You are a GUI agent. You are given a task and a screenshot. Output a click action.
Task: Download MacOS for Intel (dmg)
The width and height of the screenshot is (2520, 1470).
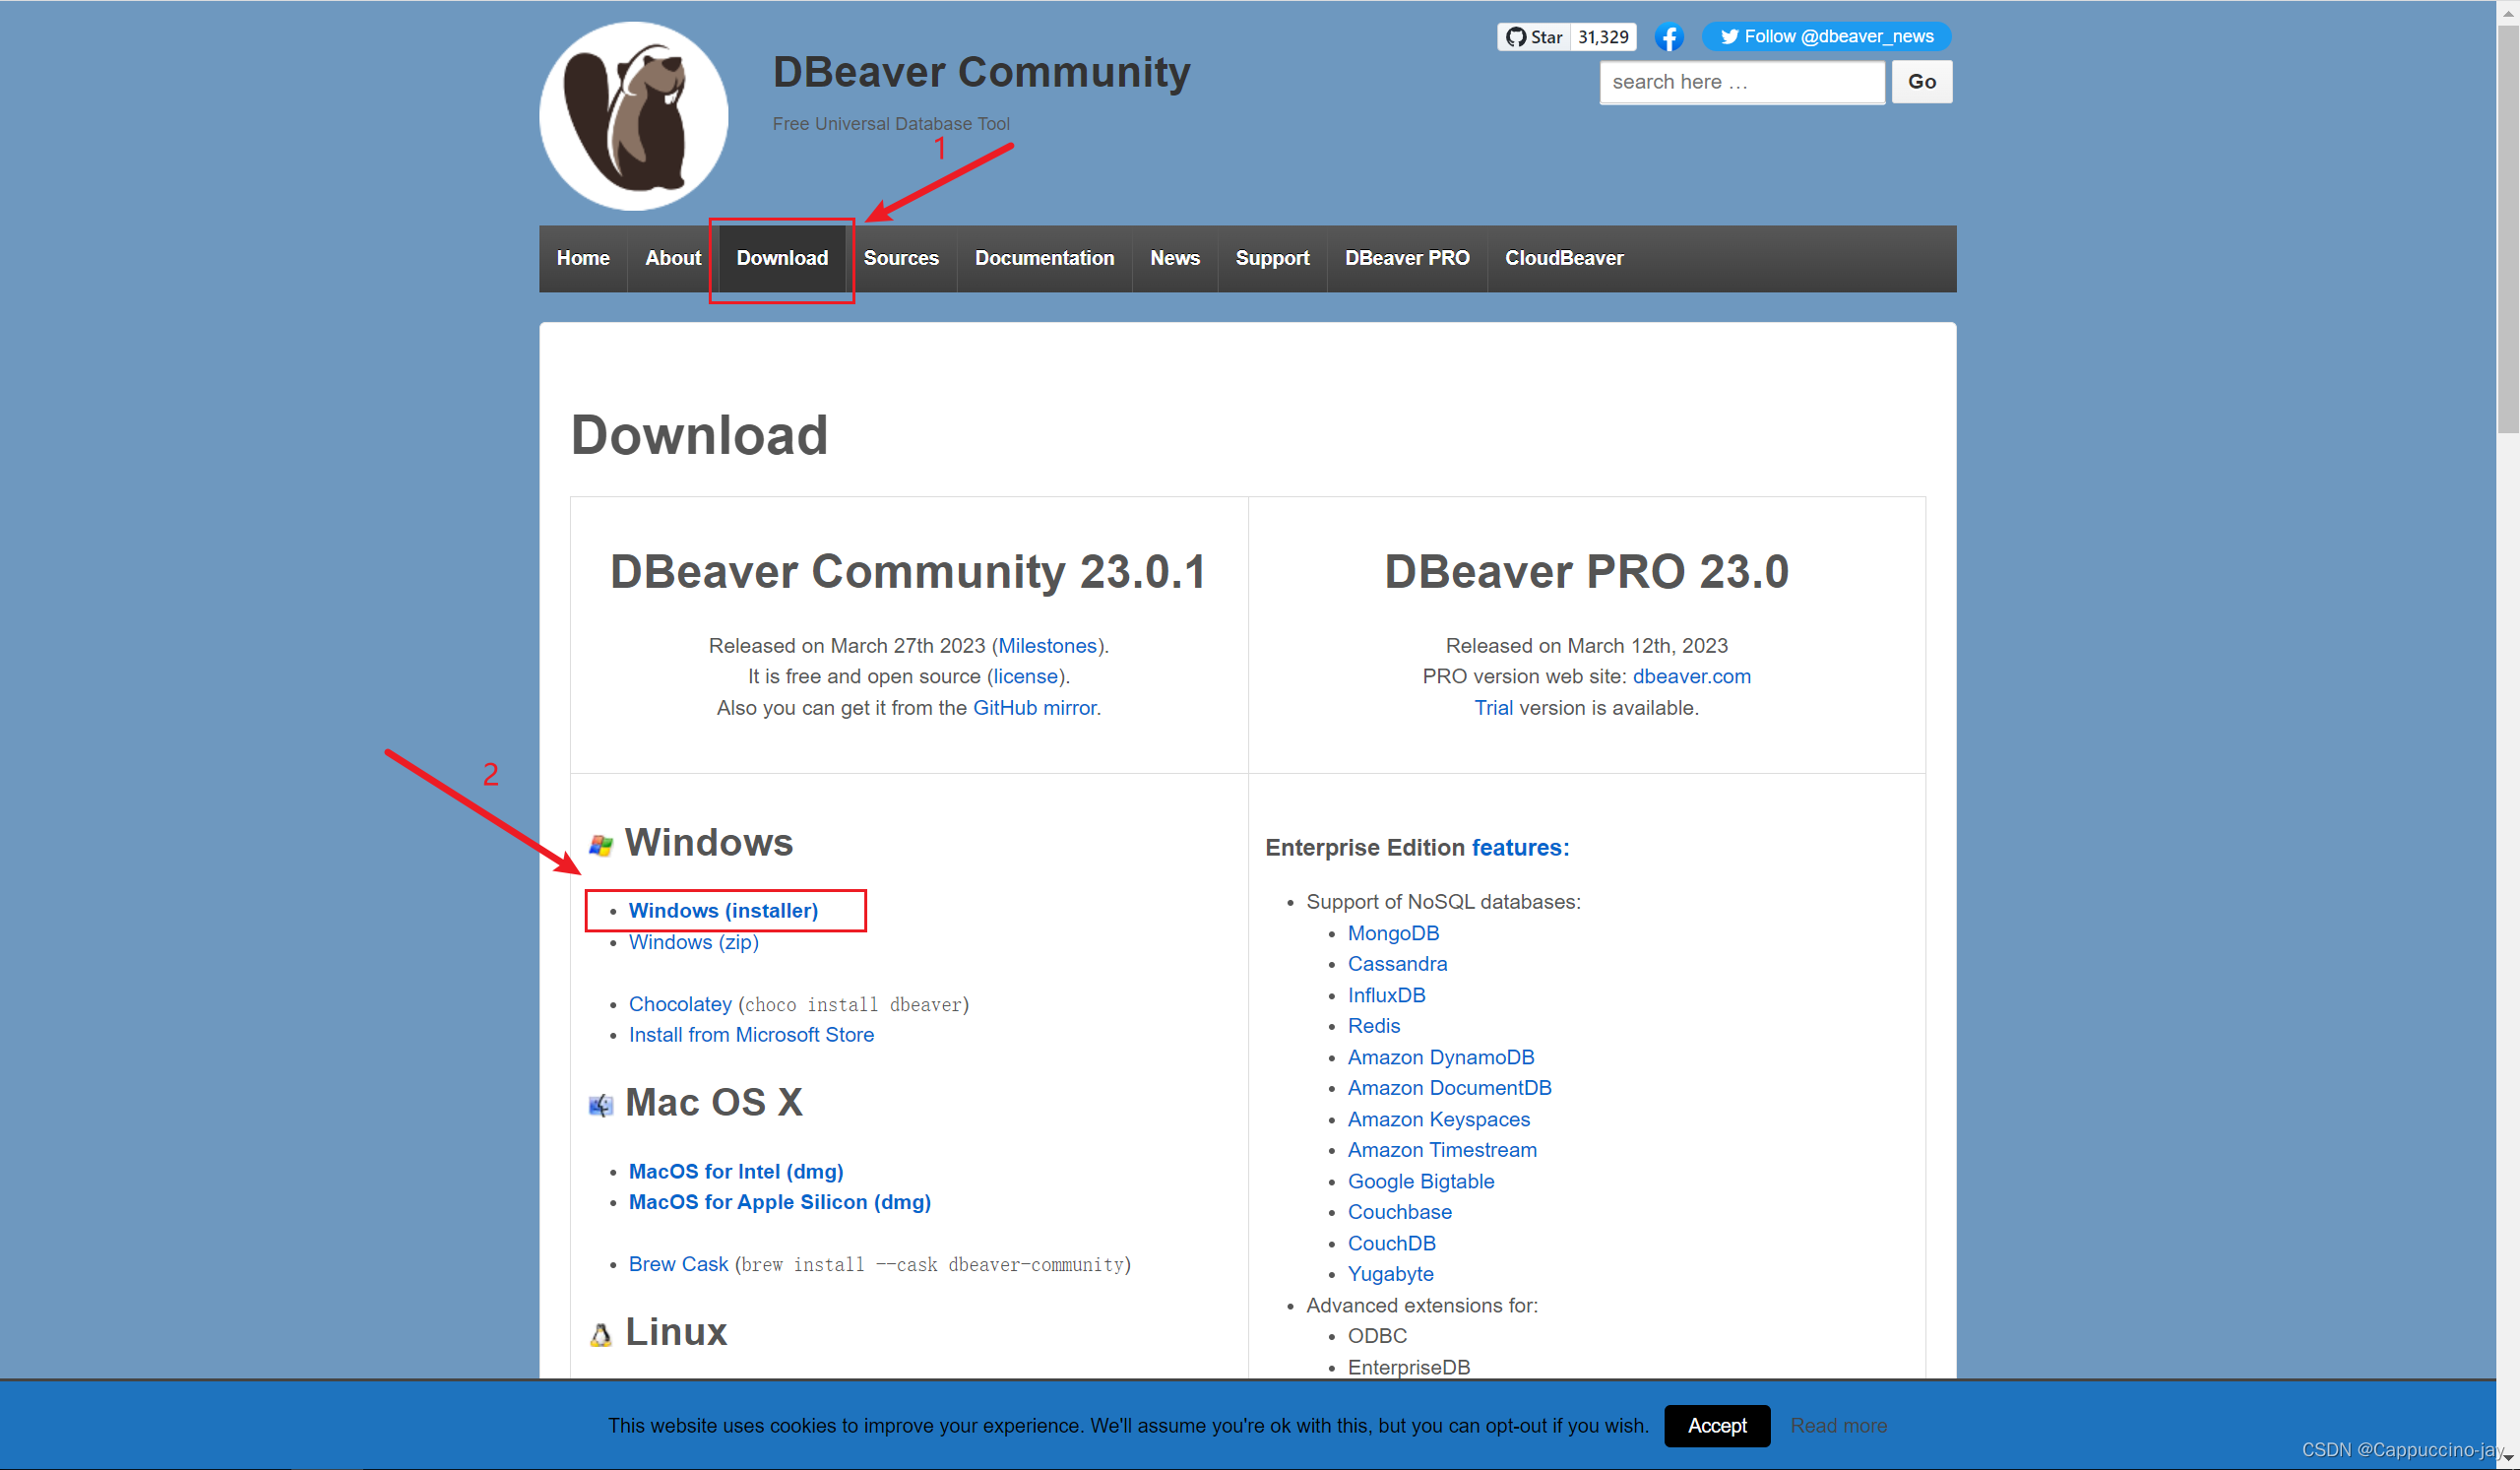(735, 1172)
